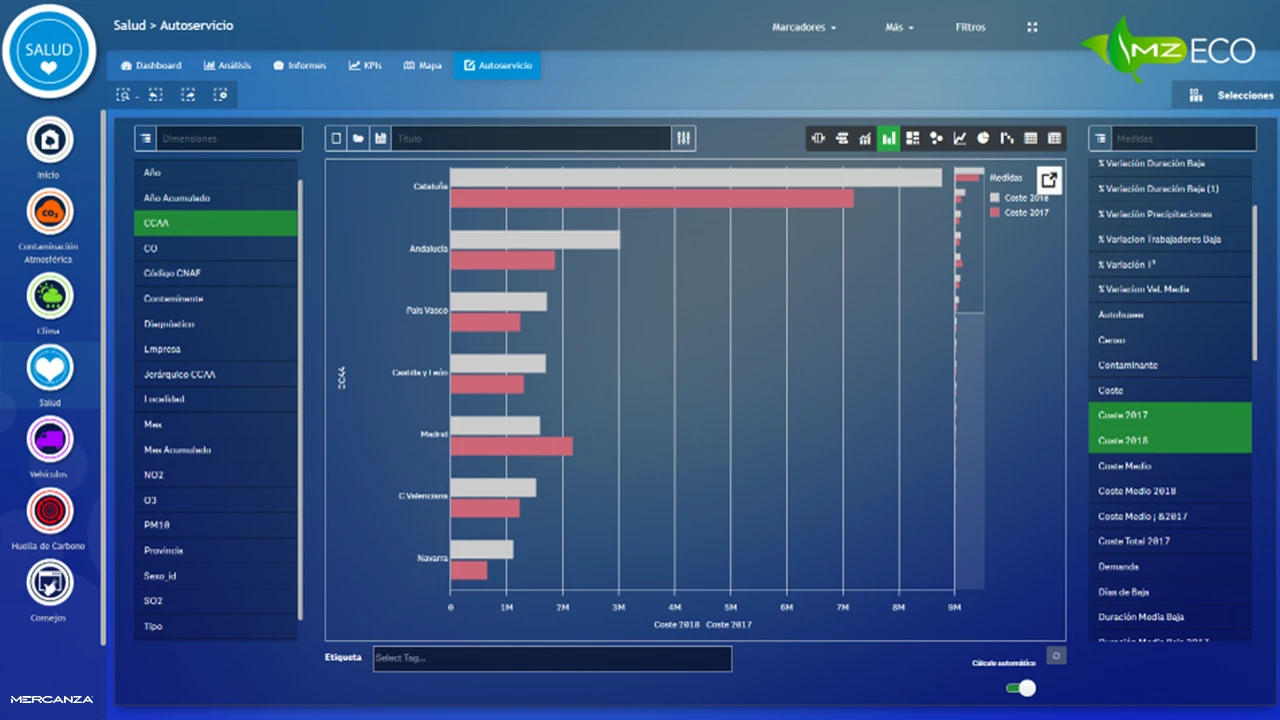The image size is (1280, 720).
Task: Click the Filtros link
Action: (x=970, y=27)
